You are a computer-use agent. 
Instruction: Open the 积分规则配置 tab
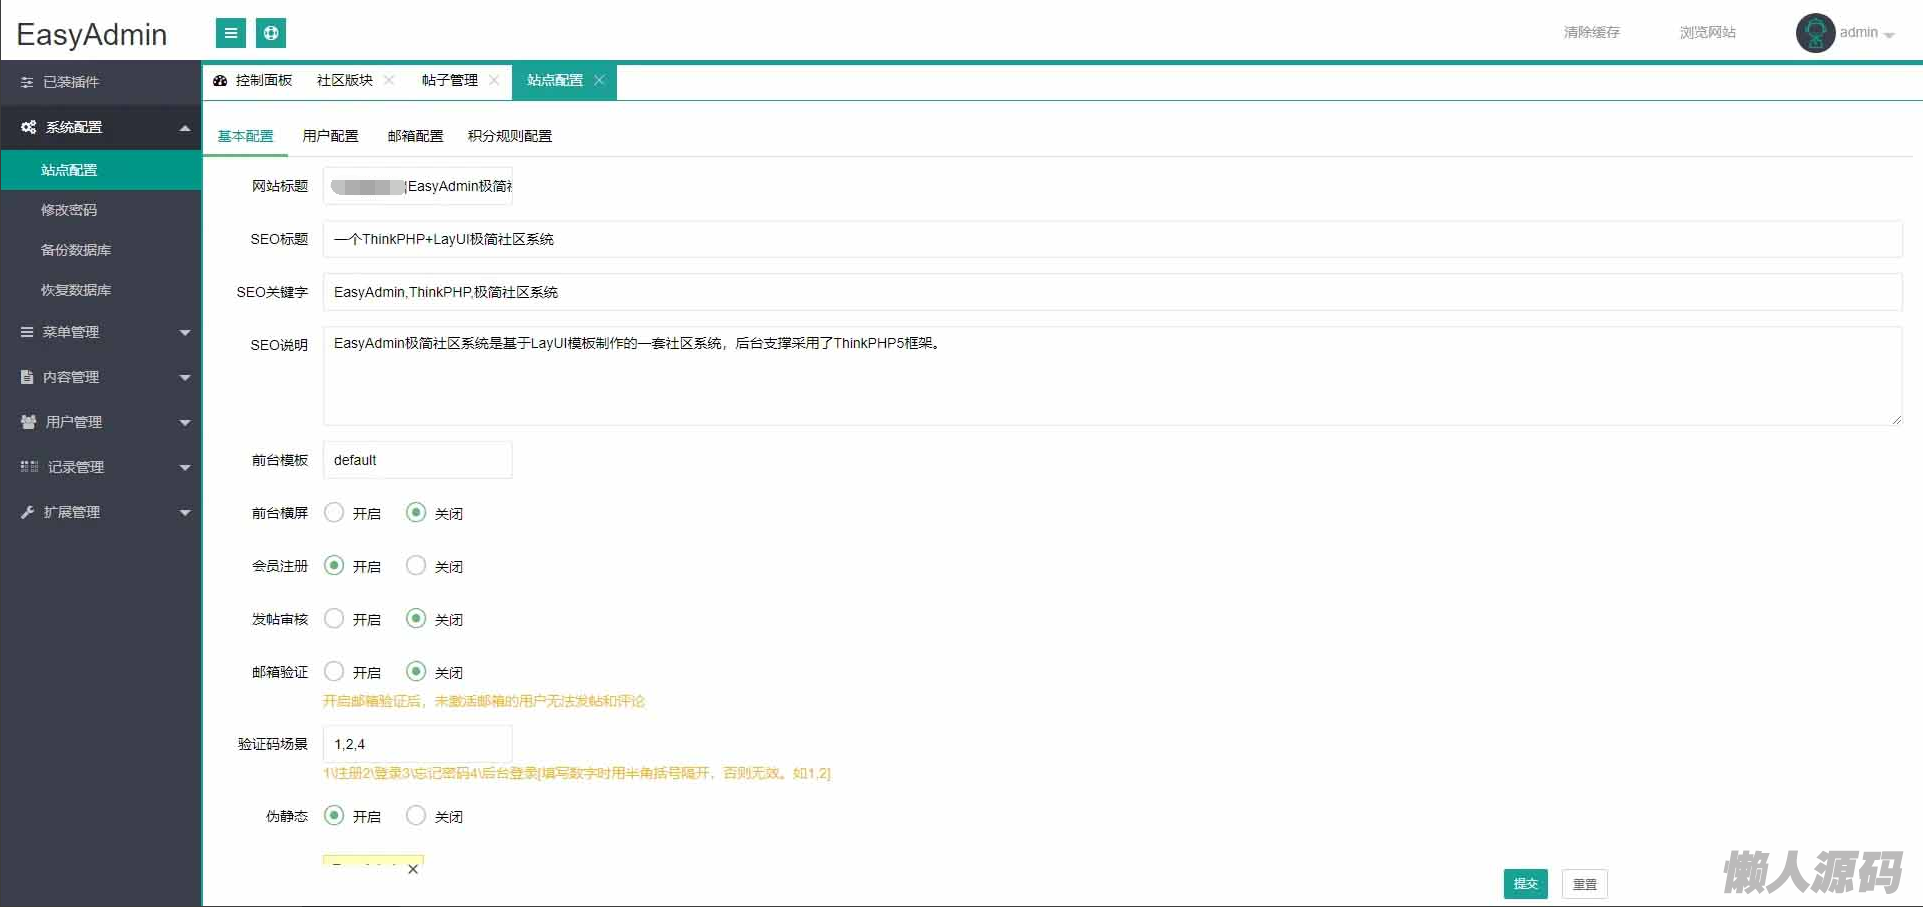pyautogui.click(x=509, y=136)
